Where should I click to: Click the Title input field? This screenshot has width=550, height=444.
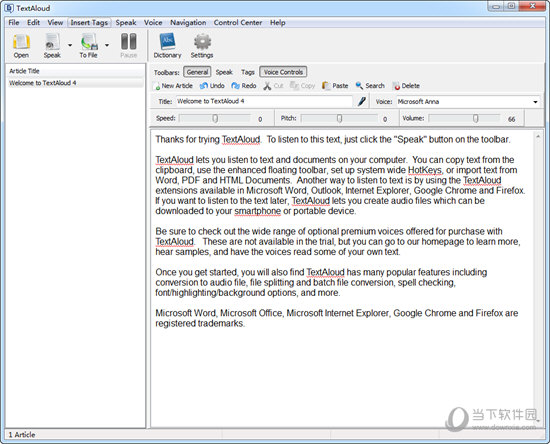coord(264,101)
